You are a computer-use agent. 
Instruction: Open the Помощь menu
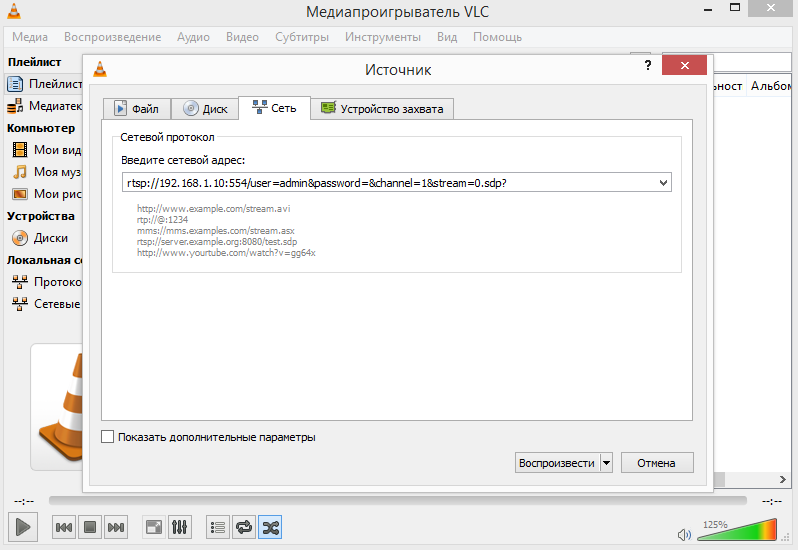pyautogui.click(x=497, y=37)
